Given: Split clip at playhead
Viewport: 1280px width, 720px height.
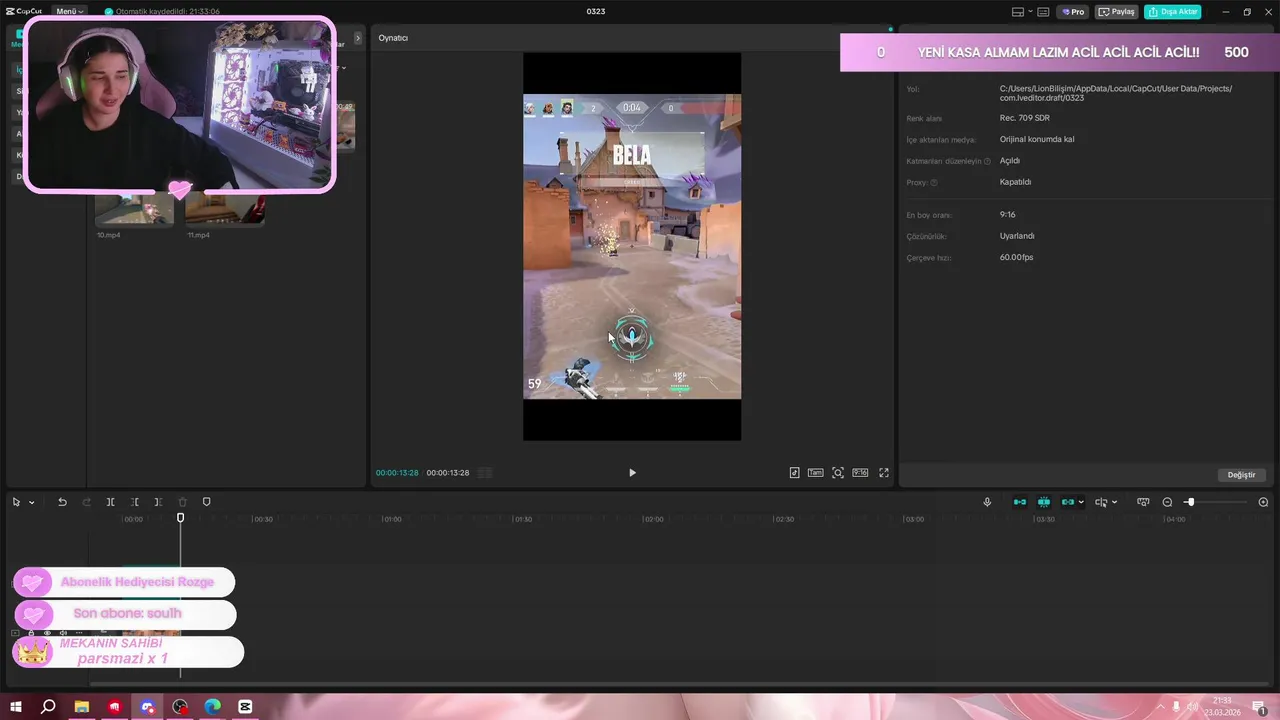Looking at the screenshot, I should [110, 502].
